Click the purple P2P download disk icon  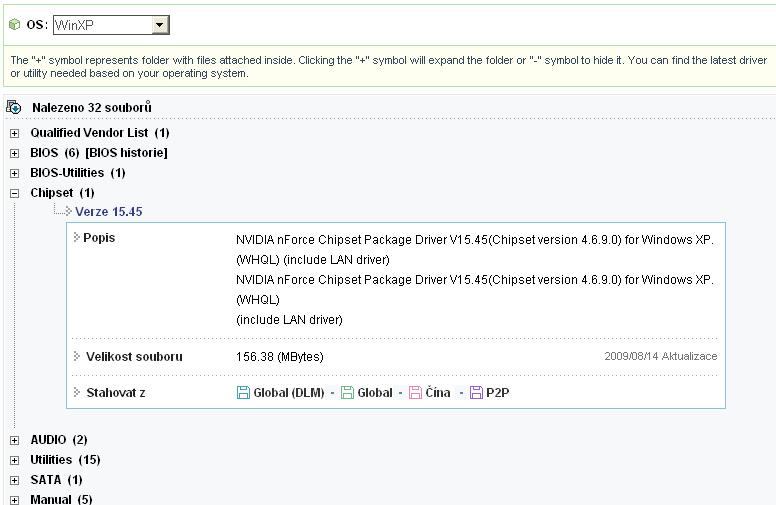(476, 393)
